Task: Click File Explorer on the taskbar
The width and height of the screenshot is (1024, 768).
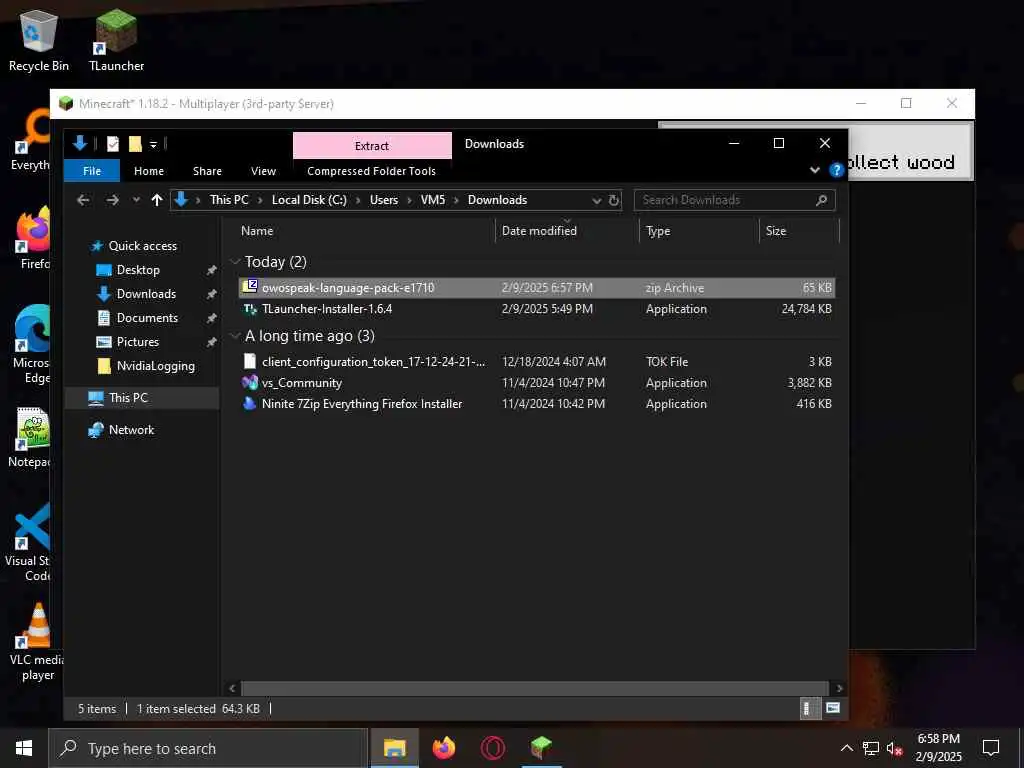Action: 394,748
